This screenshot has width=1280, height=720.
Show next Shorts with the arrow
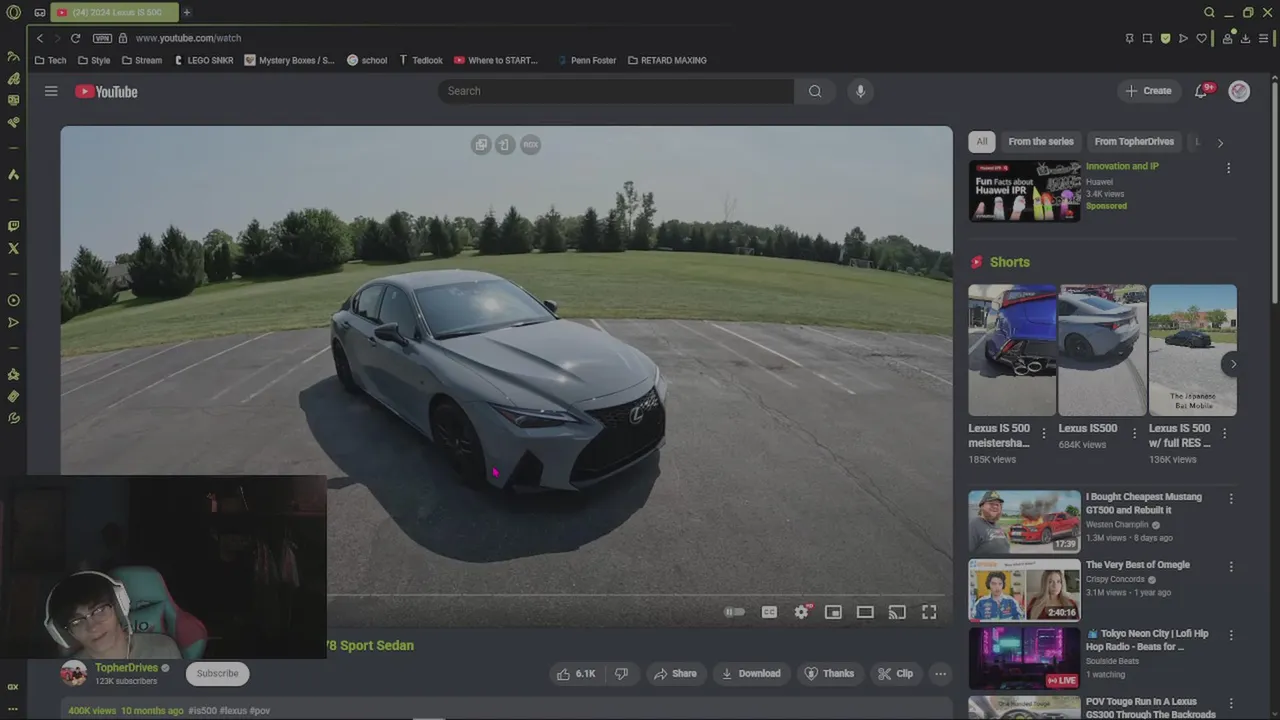click(x=1233, y=364)
